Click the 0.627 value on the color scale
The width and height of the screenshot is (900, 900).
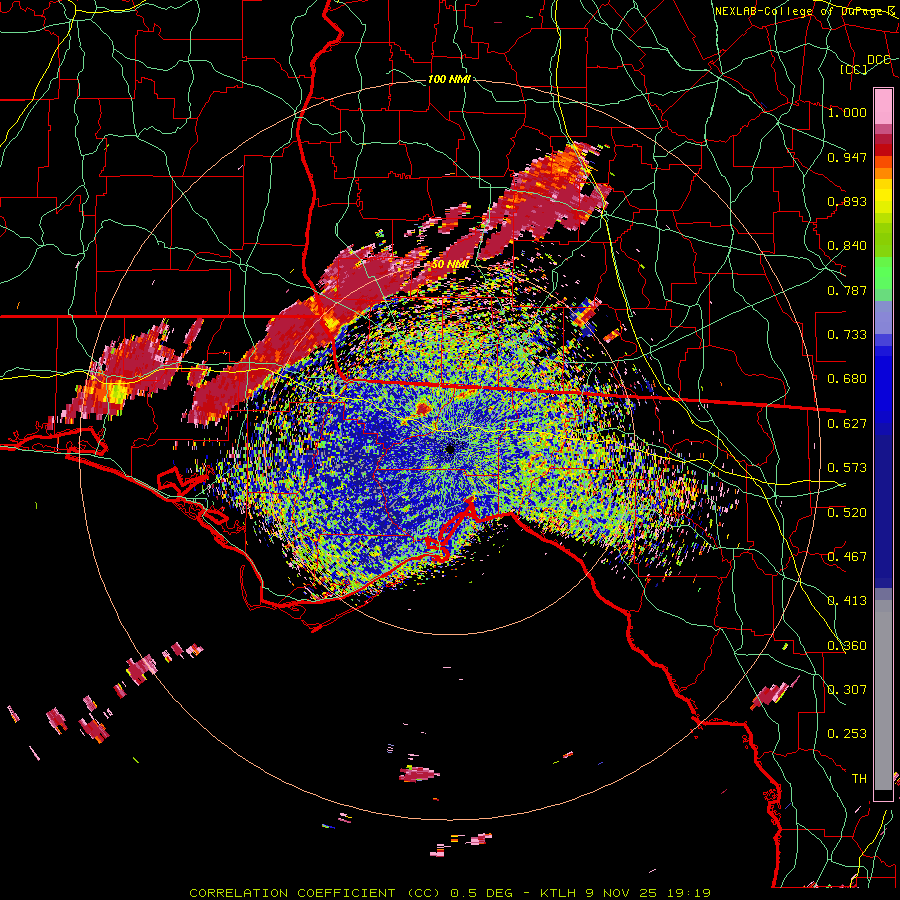tap(847, 424)
